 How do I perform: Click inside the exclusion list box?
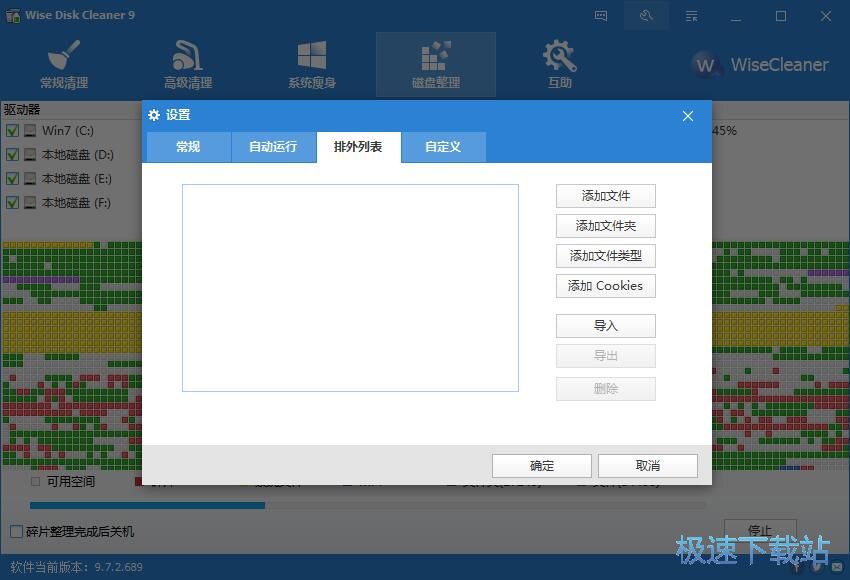coord(350,288)
